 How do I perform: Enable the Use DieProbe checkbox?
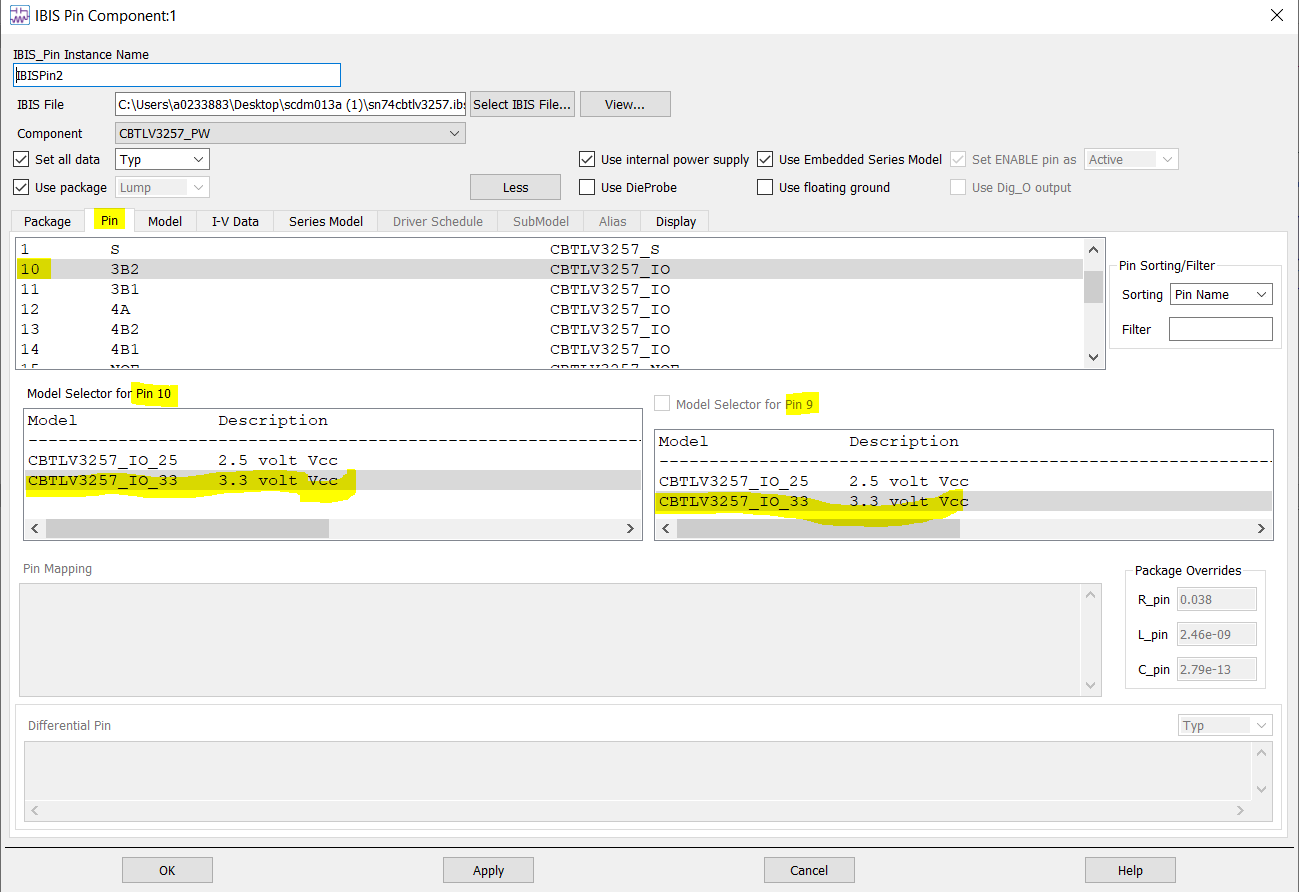[587, 187]
